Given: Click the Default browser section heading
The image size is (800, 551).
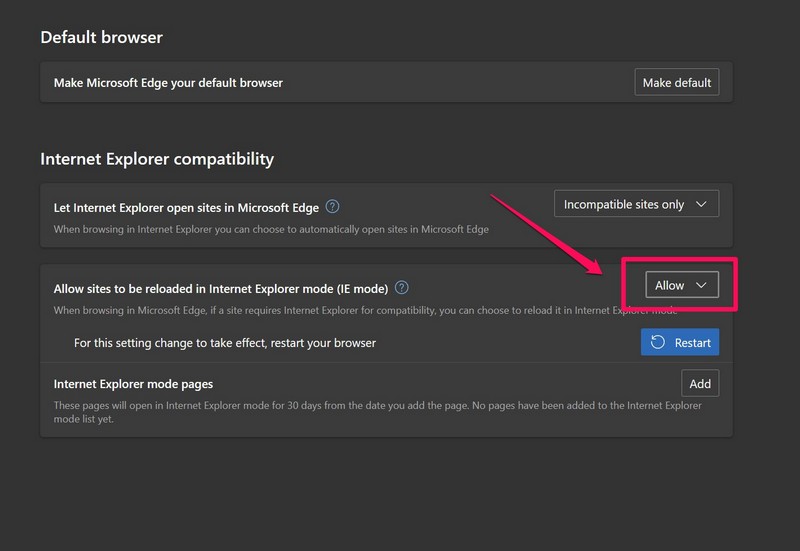Looking at the screenshot, I should (x=101, y=37).
